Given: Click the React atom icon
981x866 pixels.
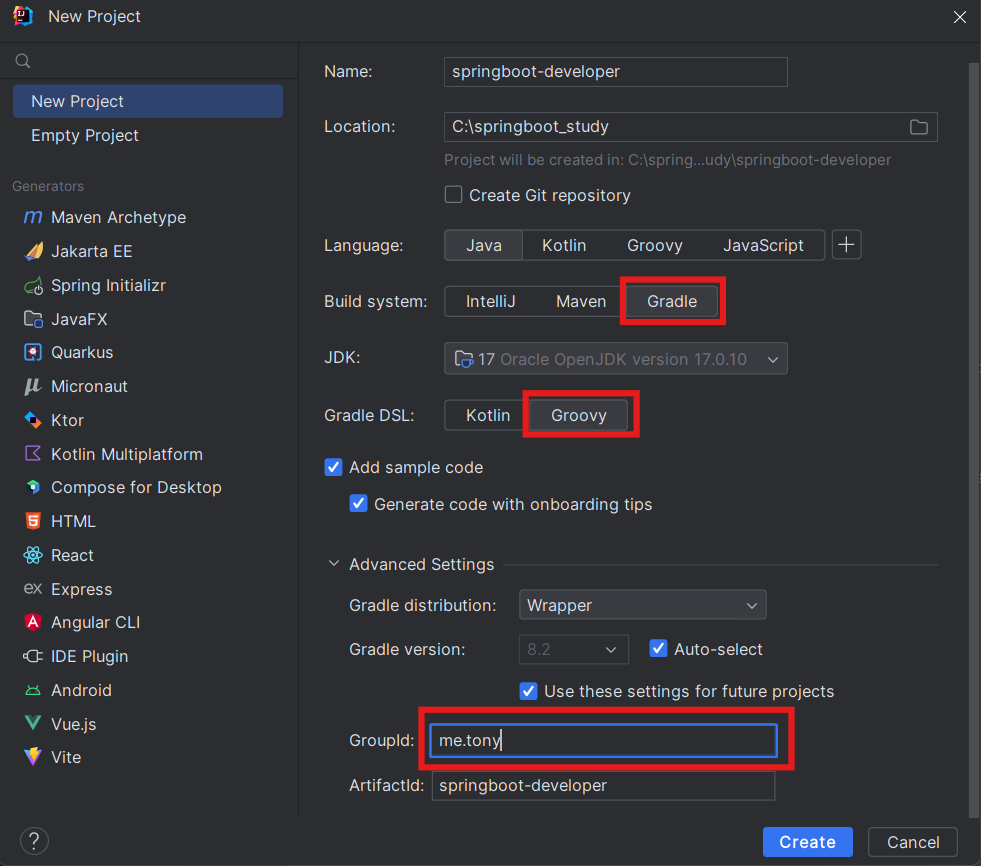Looking at the screenshot, I should click(33, 555).
